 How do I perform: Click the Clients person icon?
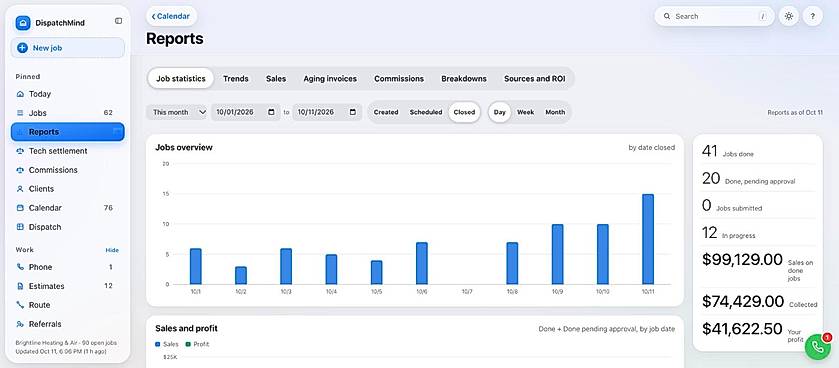point(20,189)
